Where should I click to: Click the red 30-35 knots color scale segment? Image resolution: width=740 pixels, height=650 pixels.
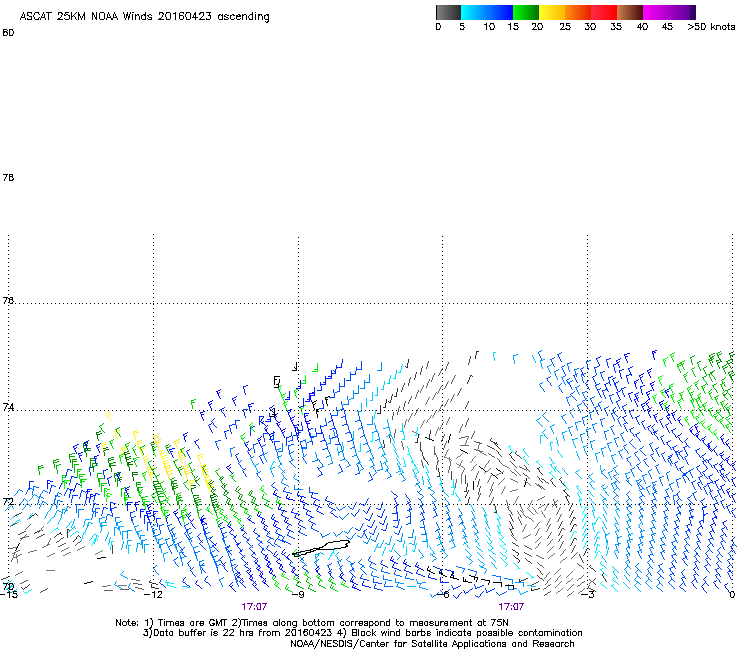[604, 12]
